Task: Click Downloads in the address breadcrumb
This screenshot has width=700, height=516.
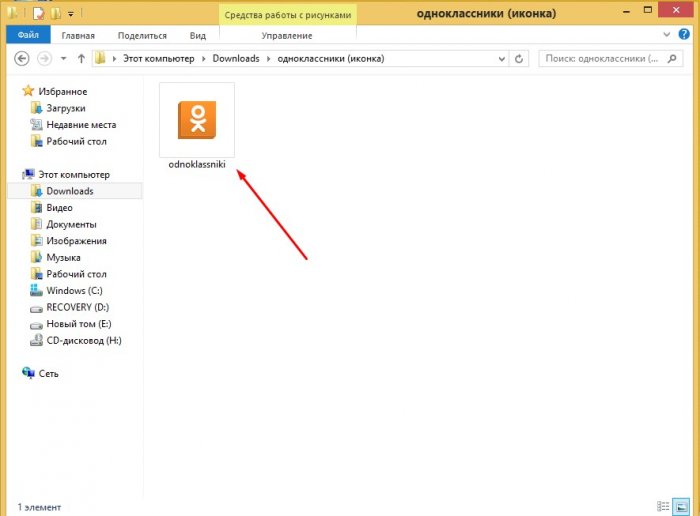Action: click(x=235, y=59)
